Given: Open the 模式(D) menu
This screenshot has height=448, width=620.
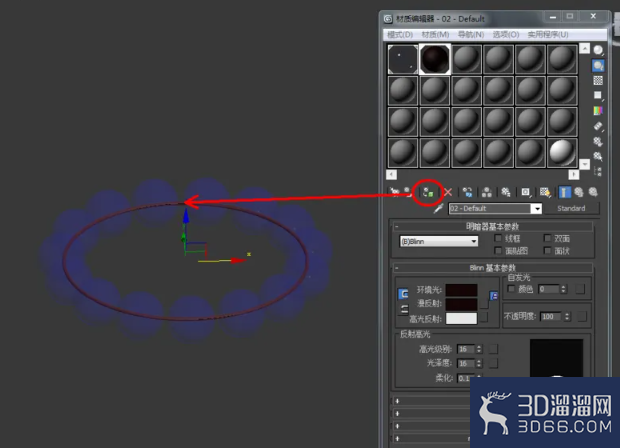Looking at the screenshot, I should (400, 34).
